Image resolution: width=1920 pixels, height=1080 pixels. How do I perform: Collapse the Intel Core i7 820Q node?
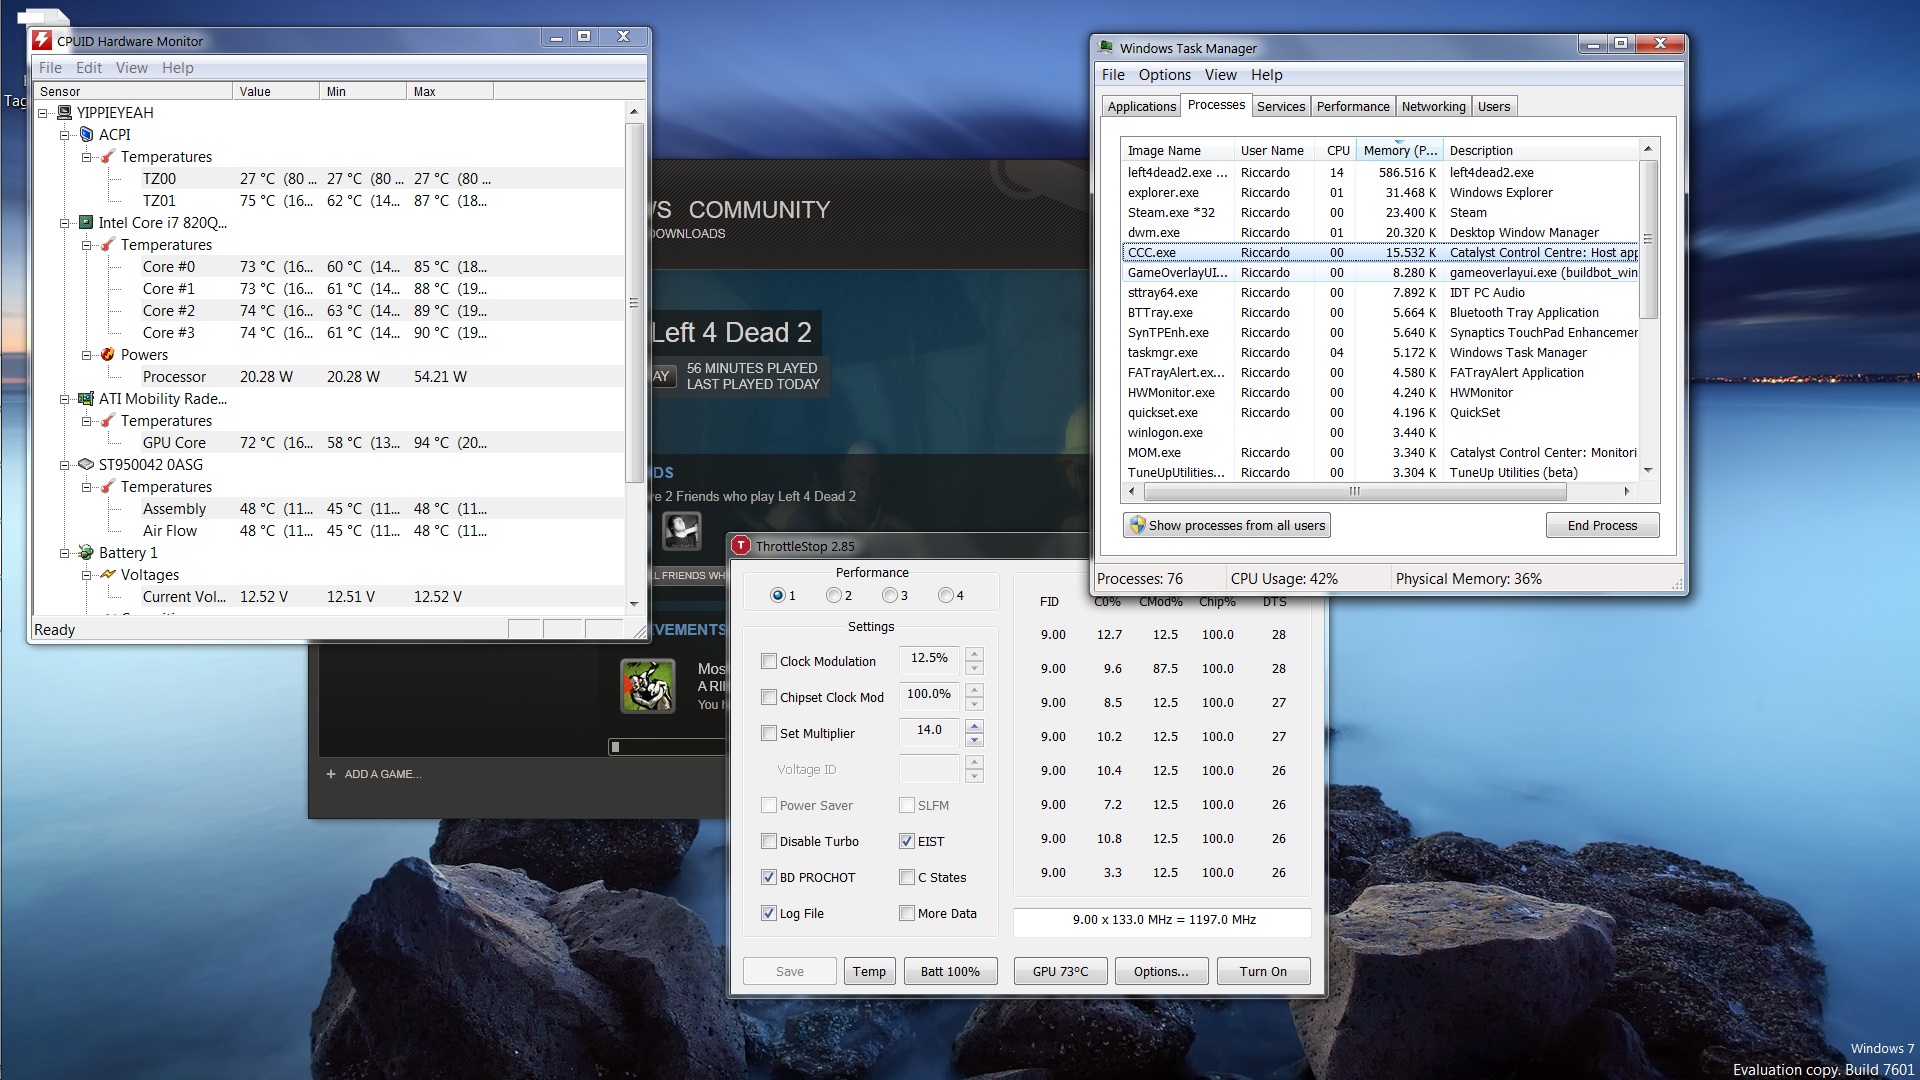[x=65, y=223]
